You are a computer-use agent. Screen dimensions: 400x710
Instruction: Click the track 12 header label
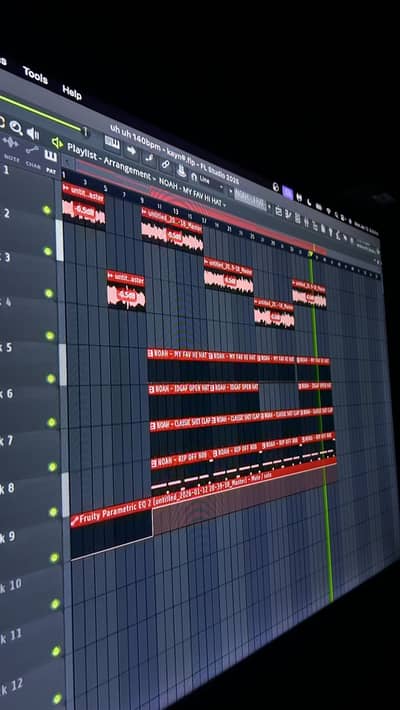[x=11, y=688]
